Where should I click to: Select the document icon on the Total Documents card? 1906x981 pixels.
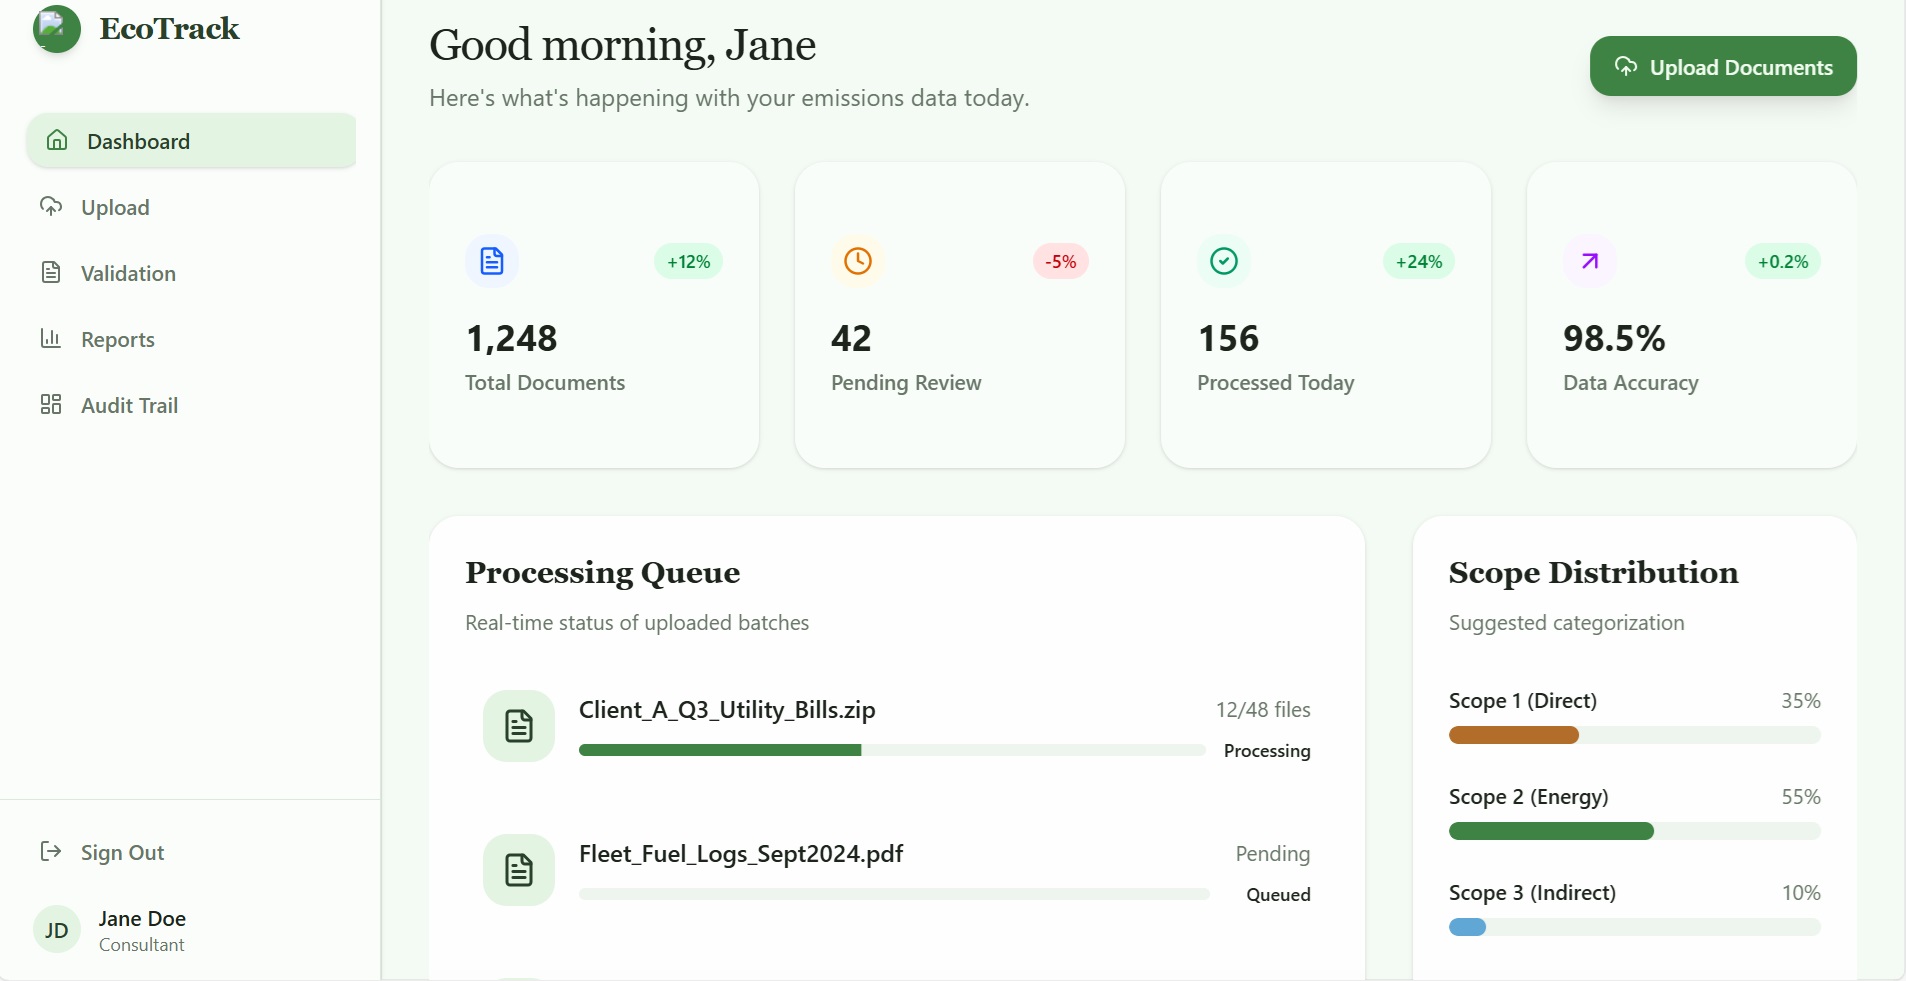pyautogui.click(x=491, y=261)
